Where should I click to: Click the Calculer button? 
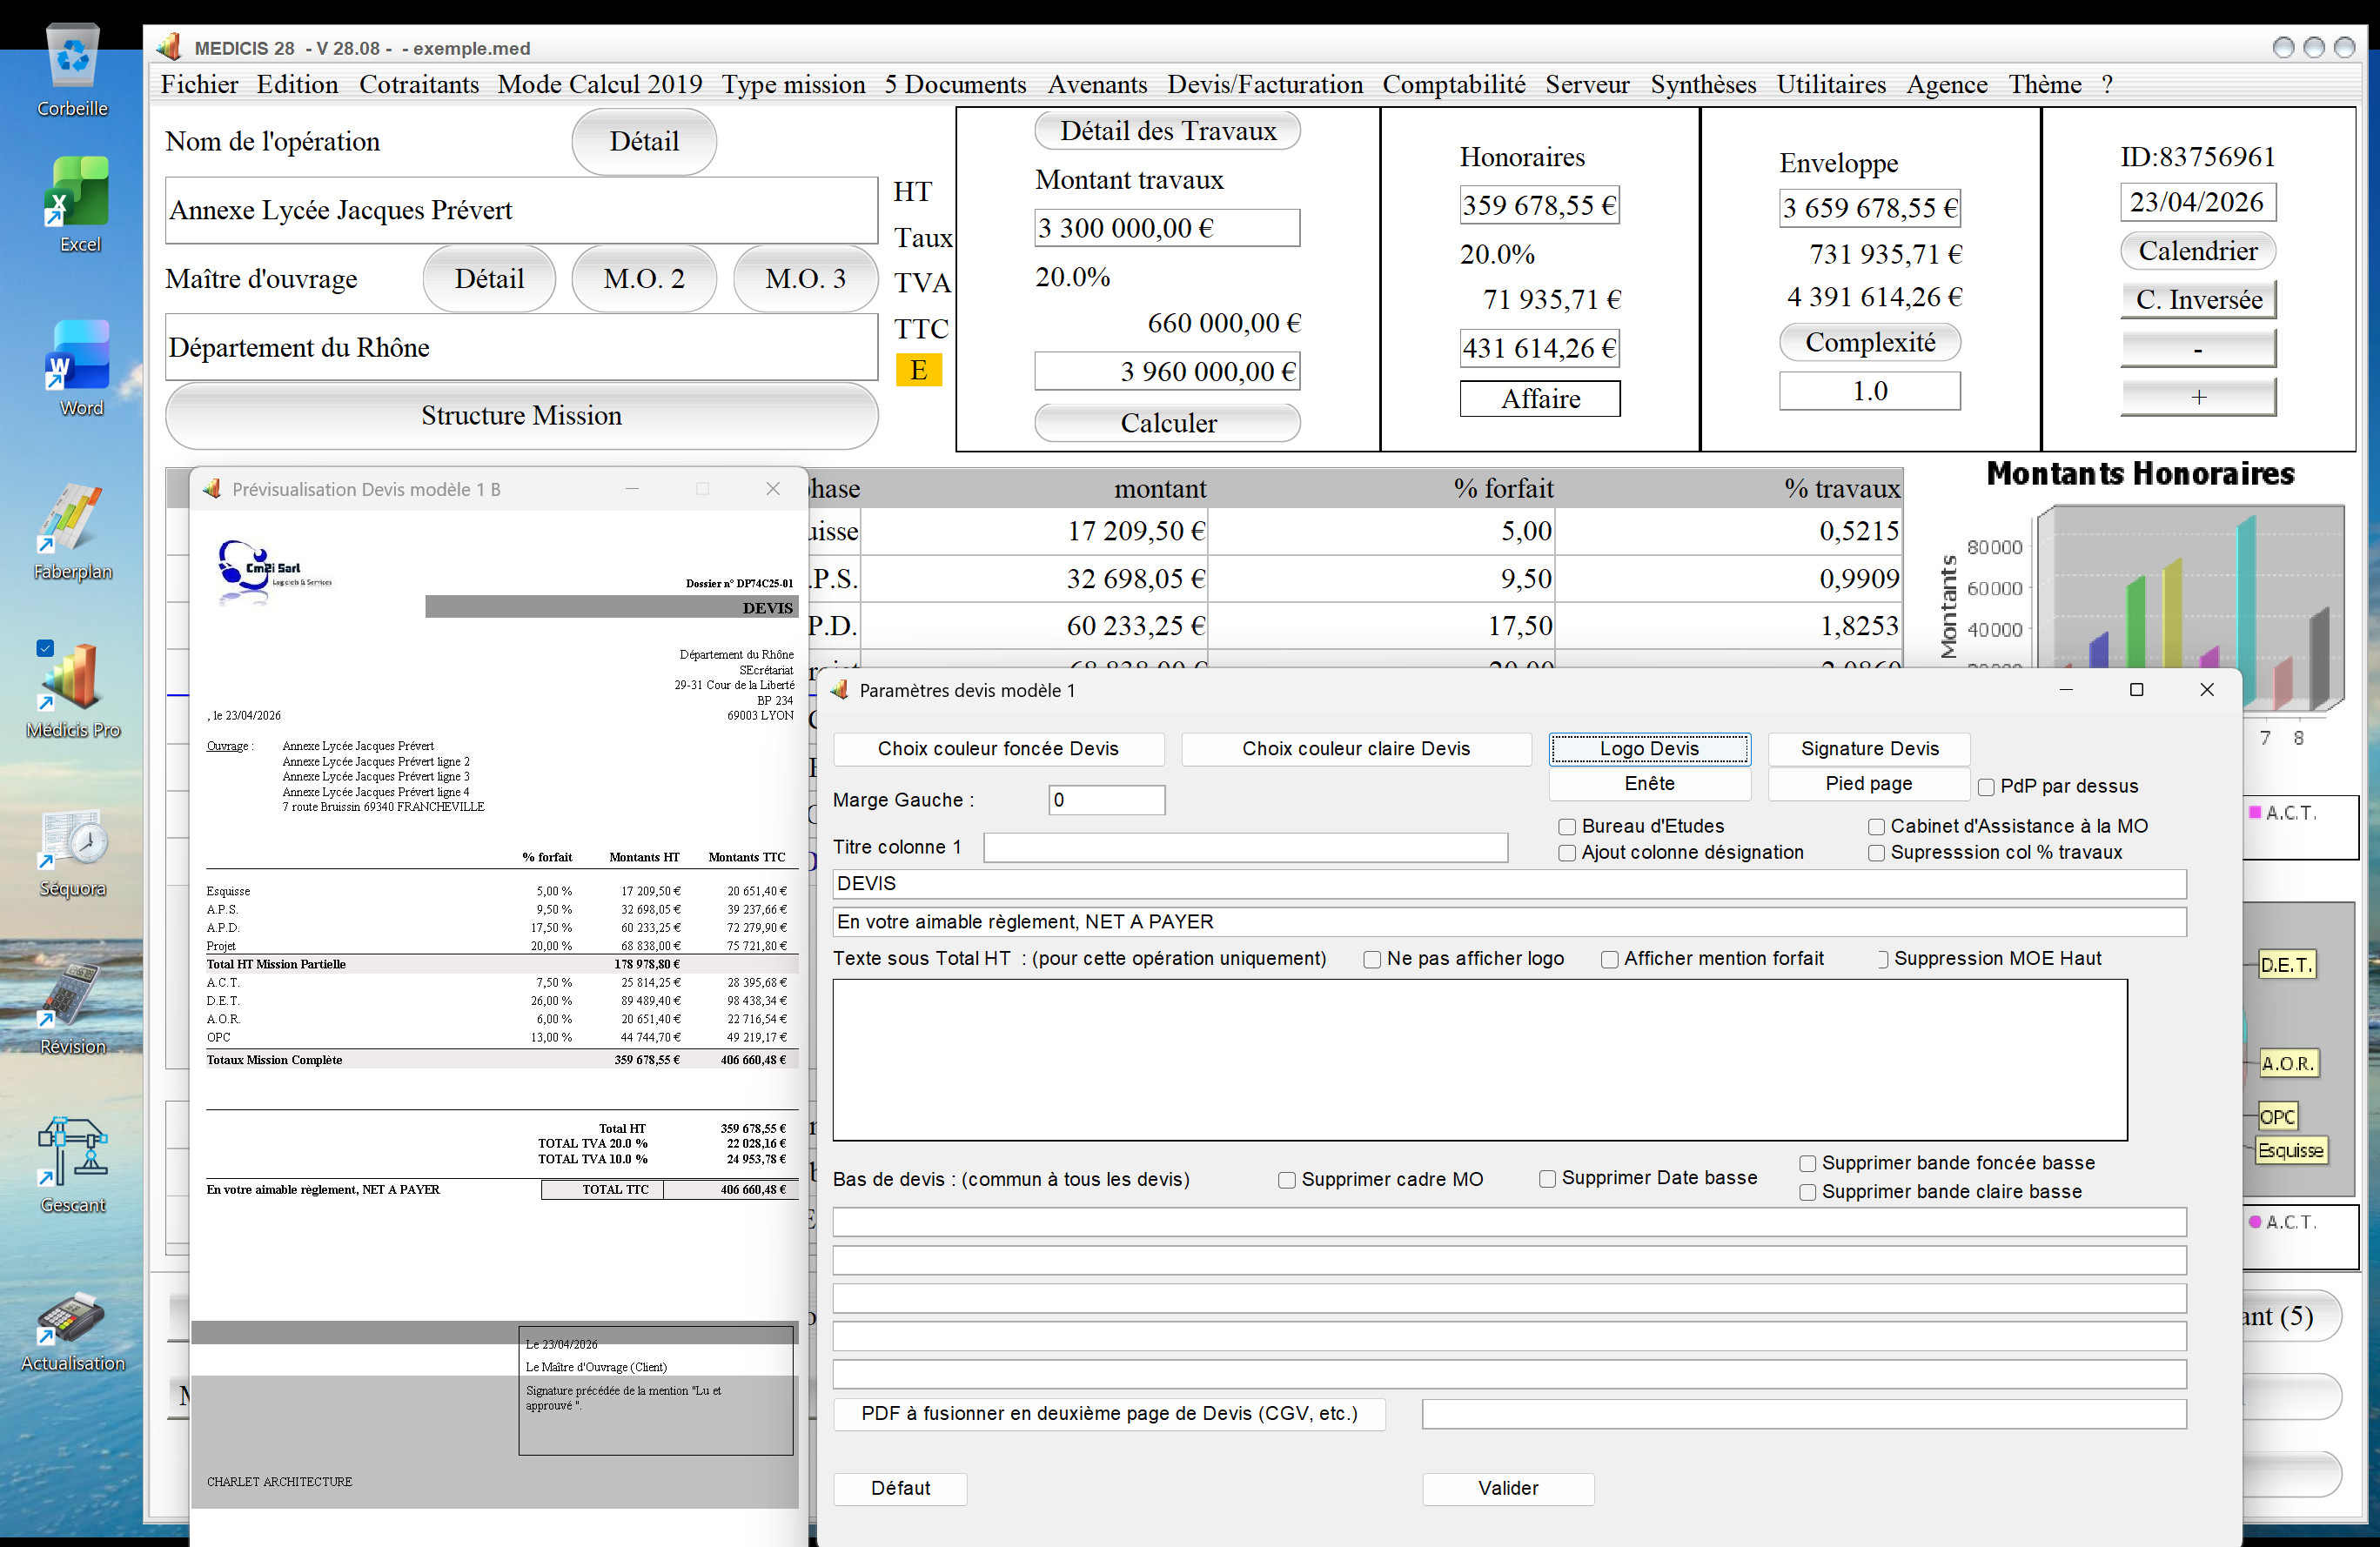point(1167,423)
